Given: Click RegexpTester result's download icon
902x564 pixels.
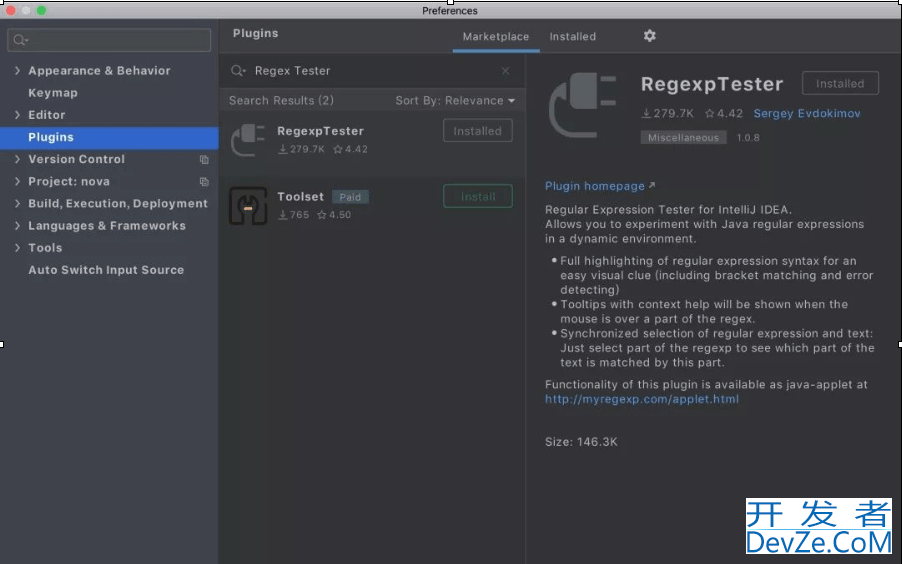Looking at the screenshot, I should (x=282, y=149).
